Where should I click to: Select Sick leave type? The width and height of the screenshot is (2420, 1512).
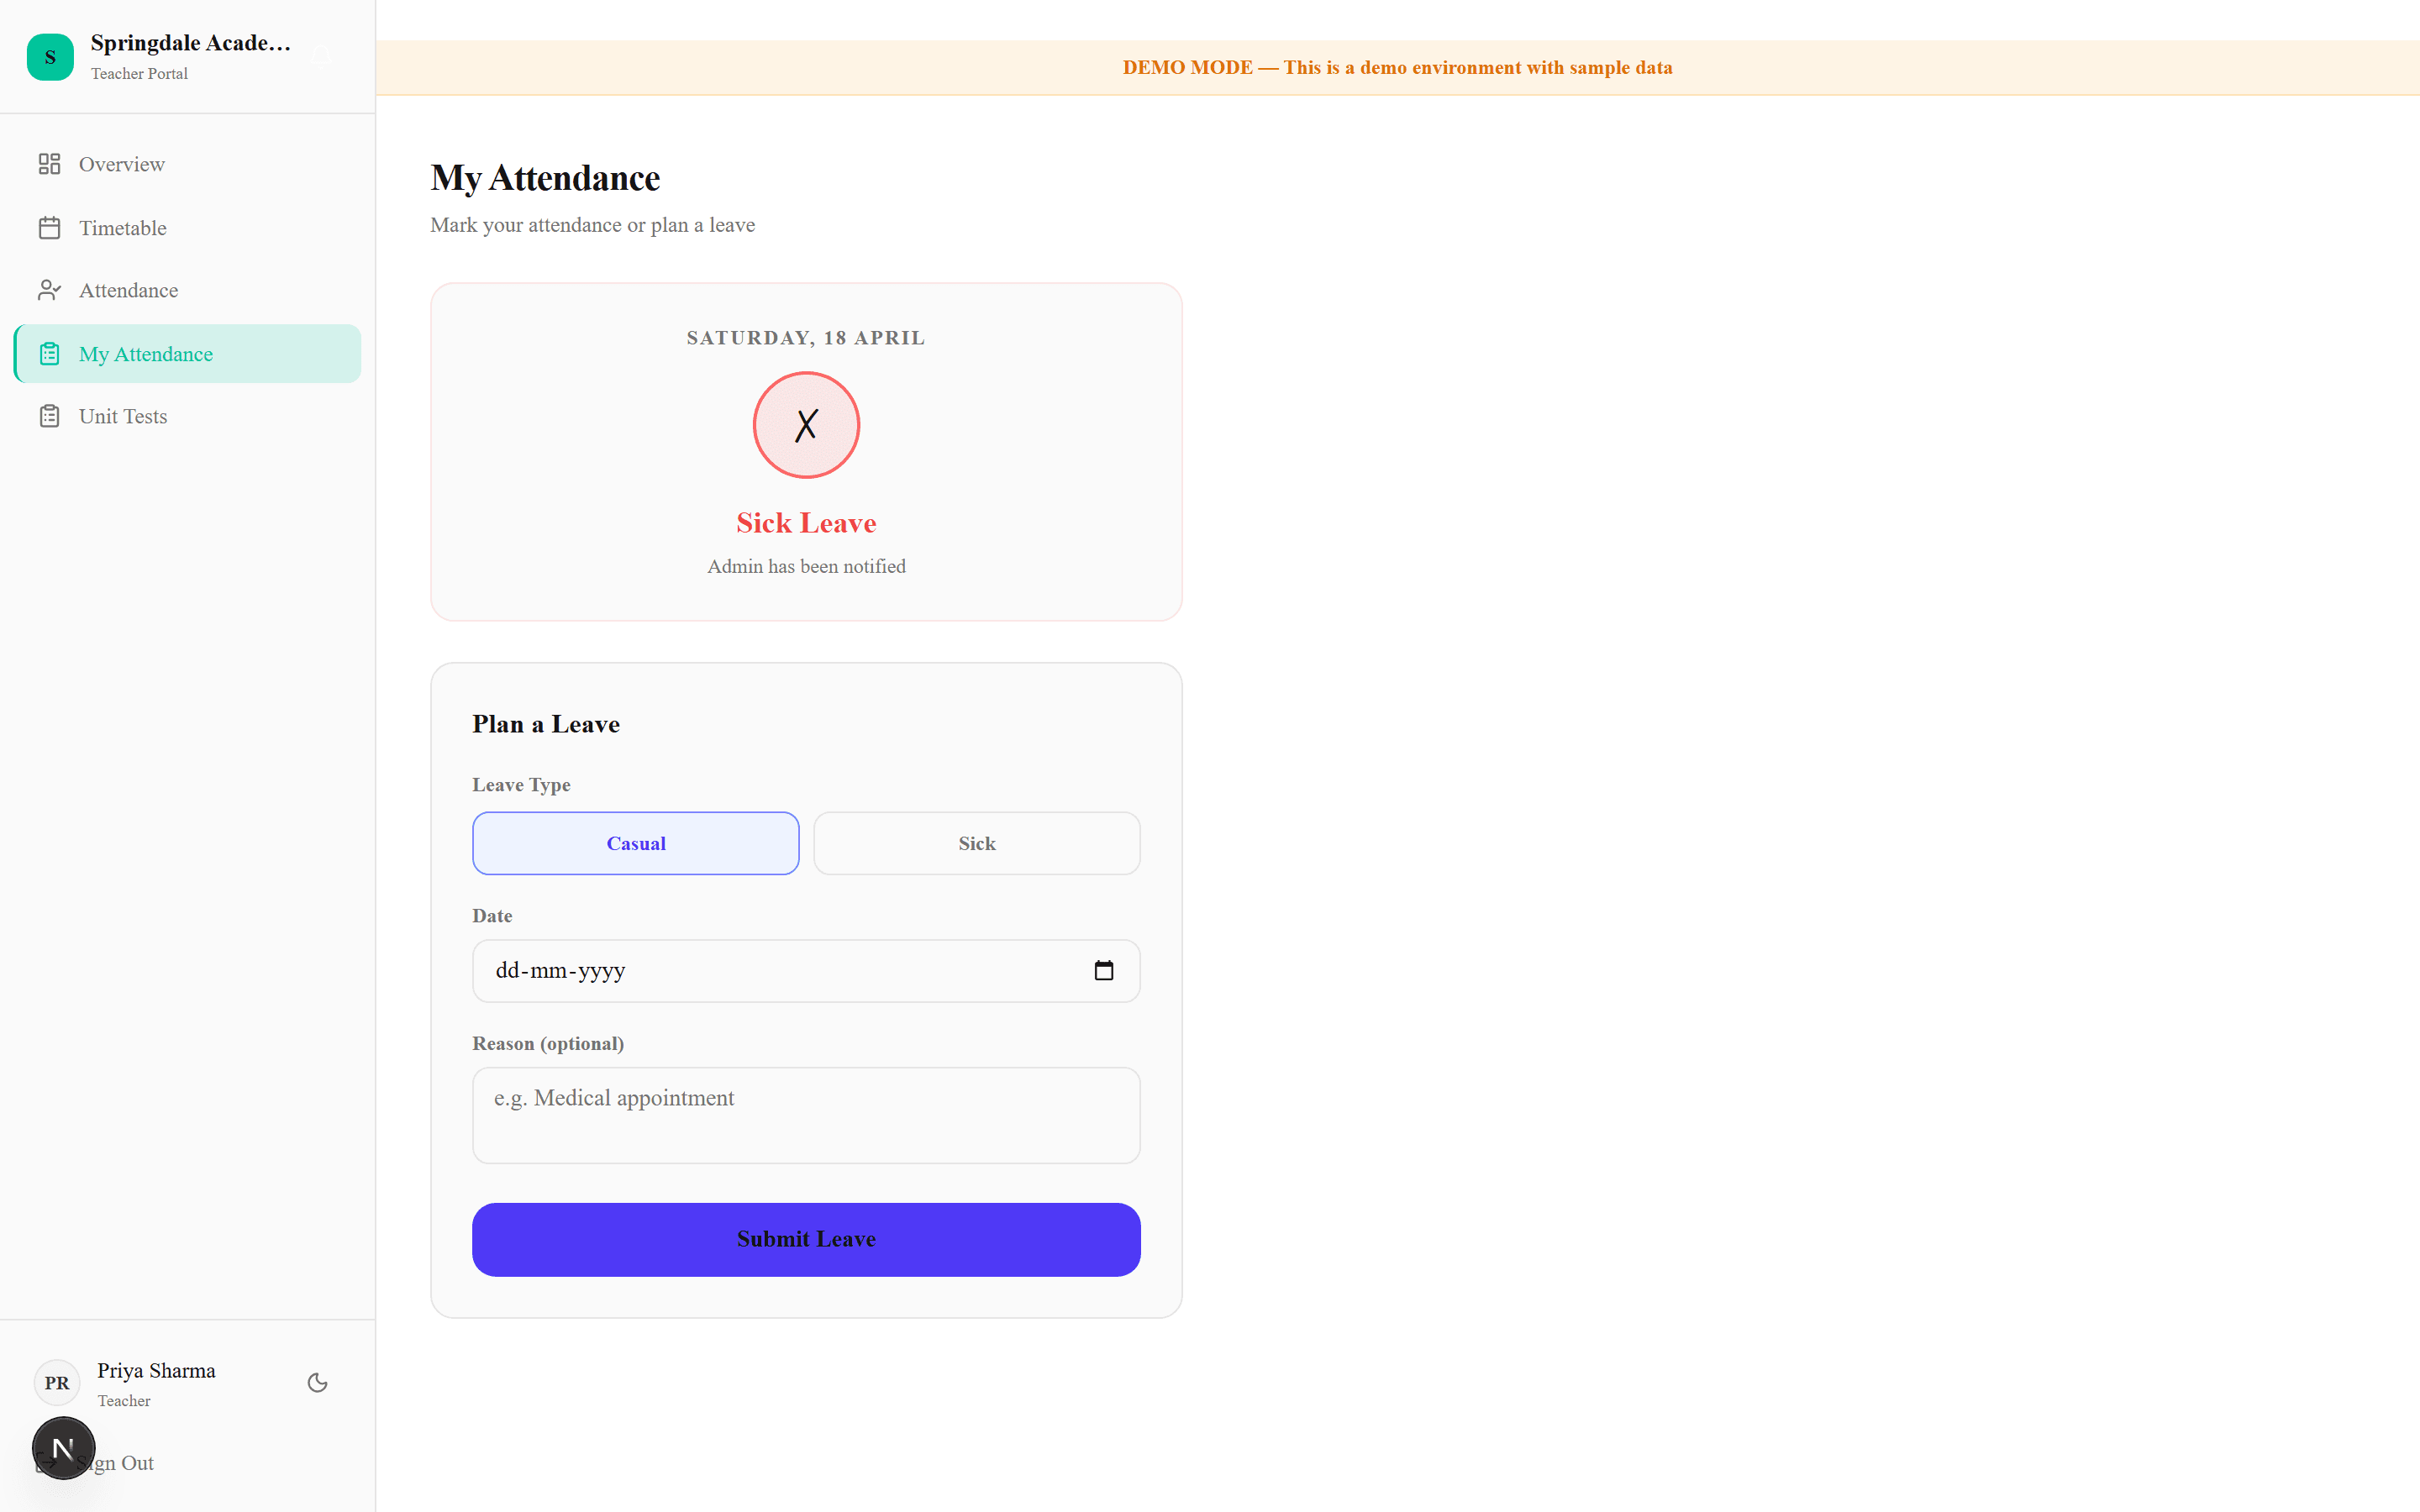(x=976, y=843)
